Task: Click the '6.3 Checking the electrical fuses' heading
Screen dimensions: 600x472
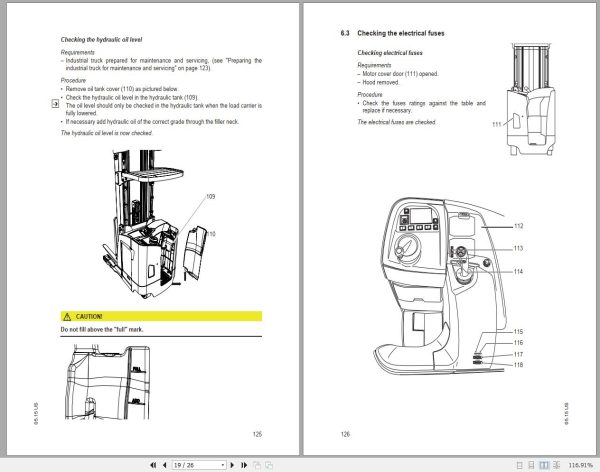Action: click(x=393, y=33)
